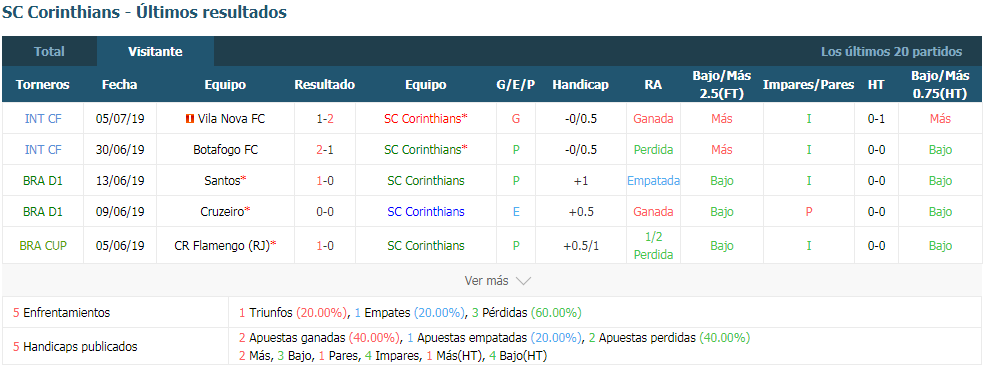Open the Cruzeiro team link

point(221,212)
